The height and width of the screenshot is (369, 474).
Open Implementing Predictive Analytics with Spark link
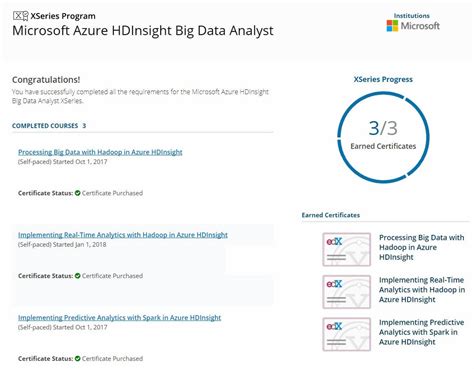(x=119, y=317)
